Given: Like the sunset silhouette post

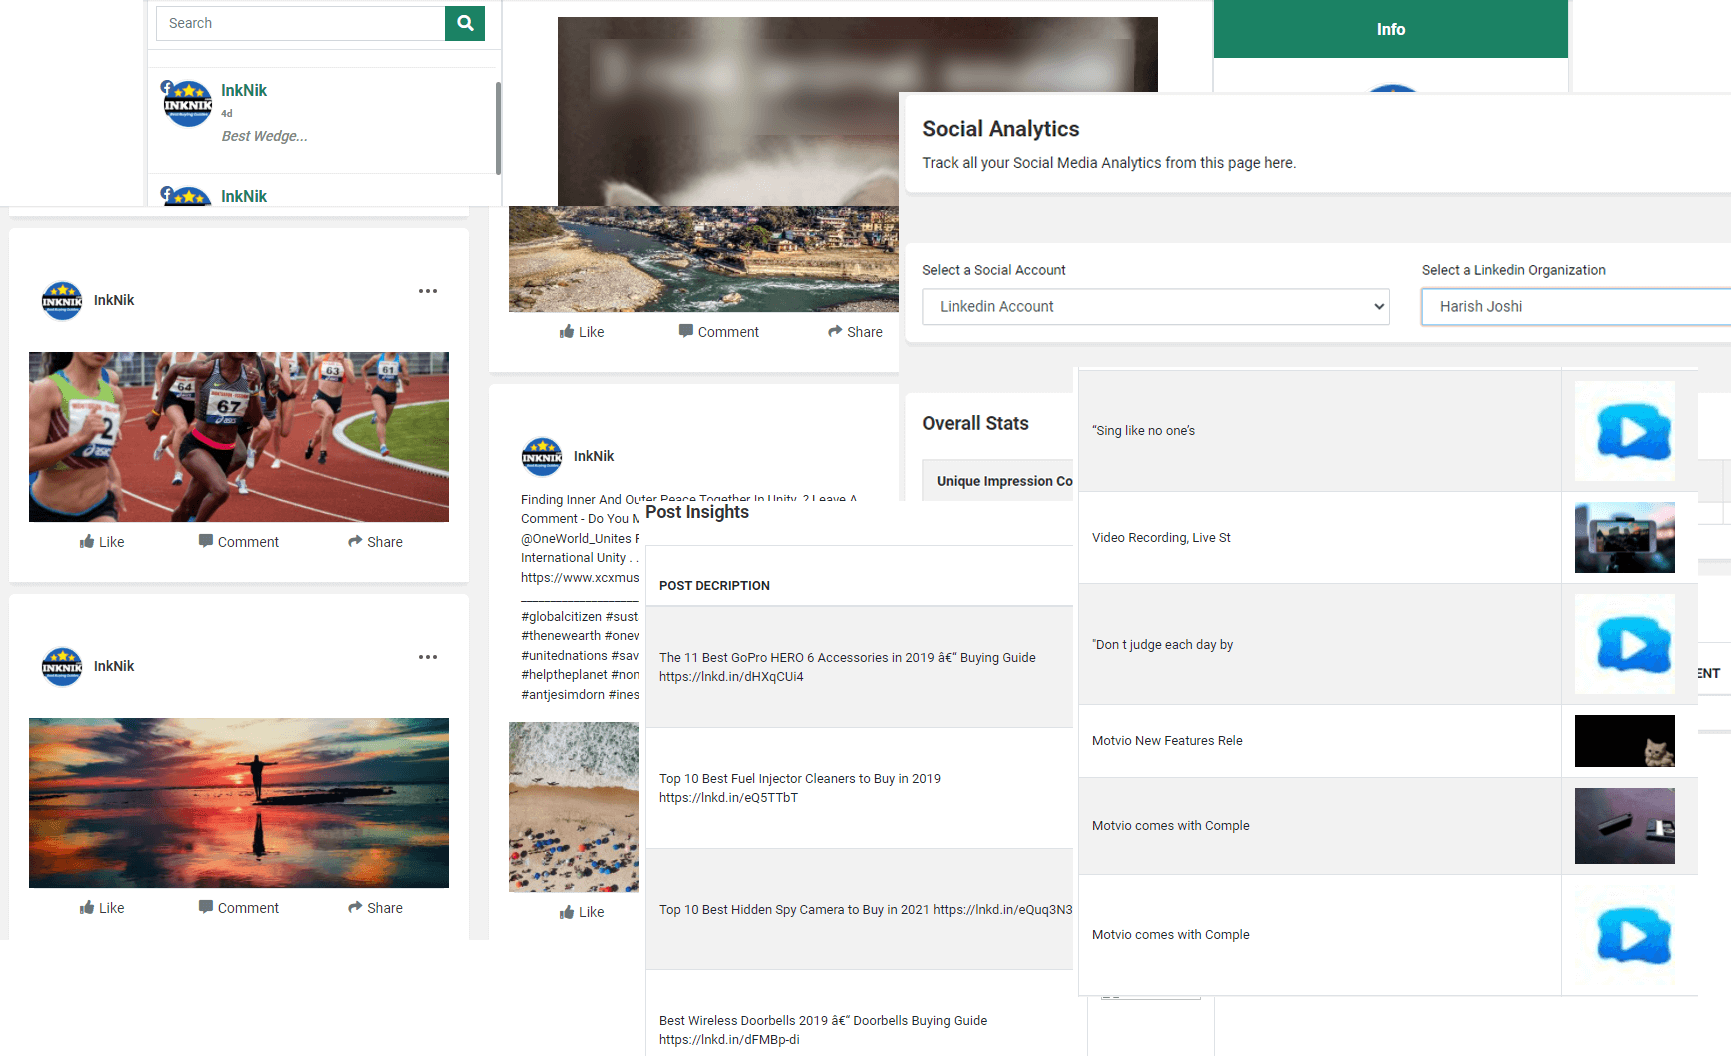Looking at the screenshot, I should click(102, 908).
